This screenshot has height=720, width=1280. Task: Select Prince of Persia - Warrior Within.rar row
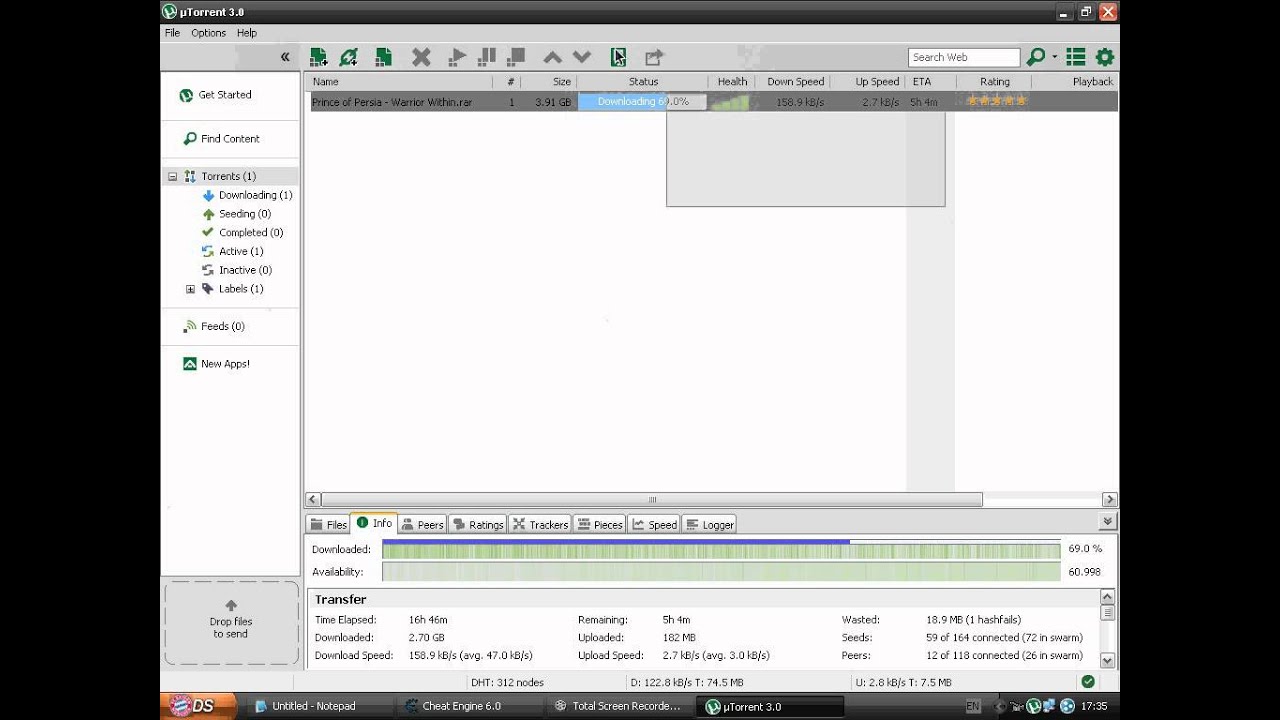pos(713,102)
